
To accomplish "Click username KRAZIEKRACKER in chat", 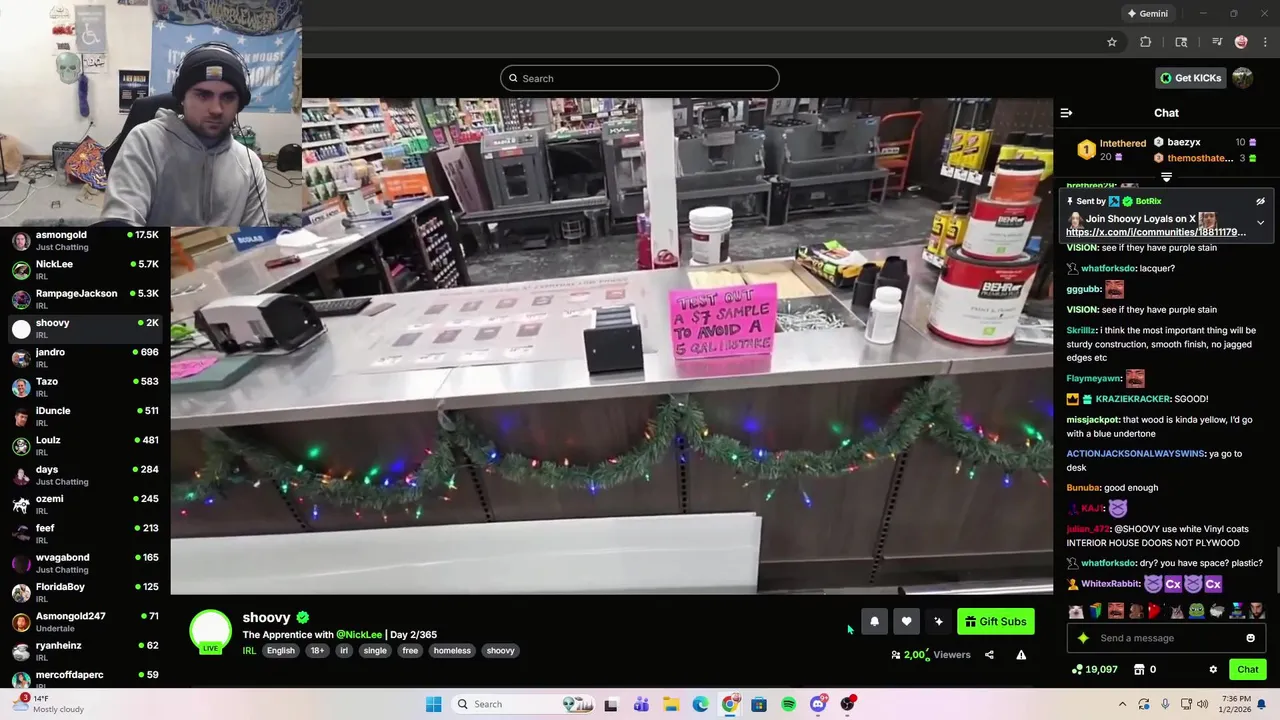I will (x=1133, y=399).
